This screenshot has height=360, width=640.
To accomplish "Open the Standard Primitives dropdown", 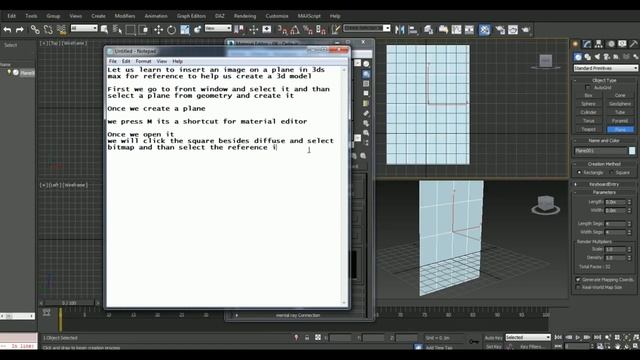I will pos(605,68).
